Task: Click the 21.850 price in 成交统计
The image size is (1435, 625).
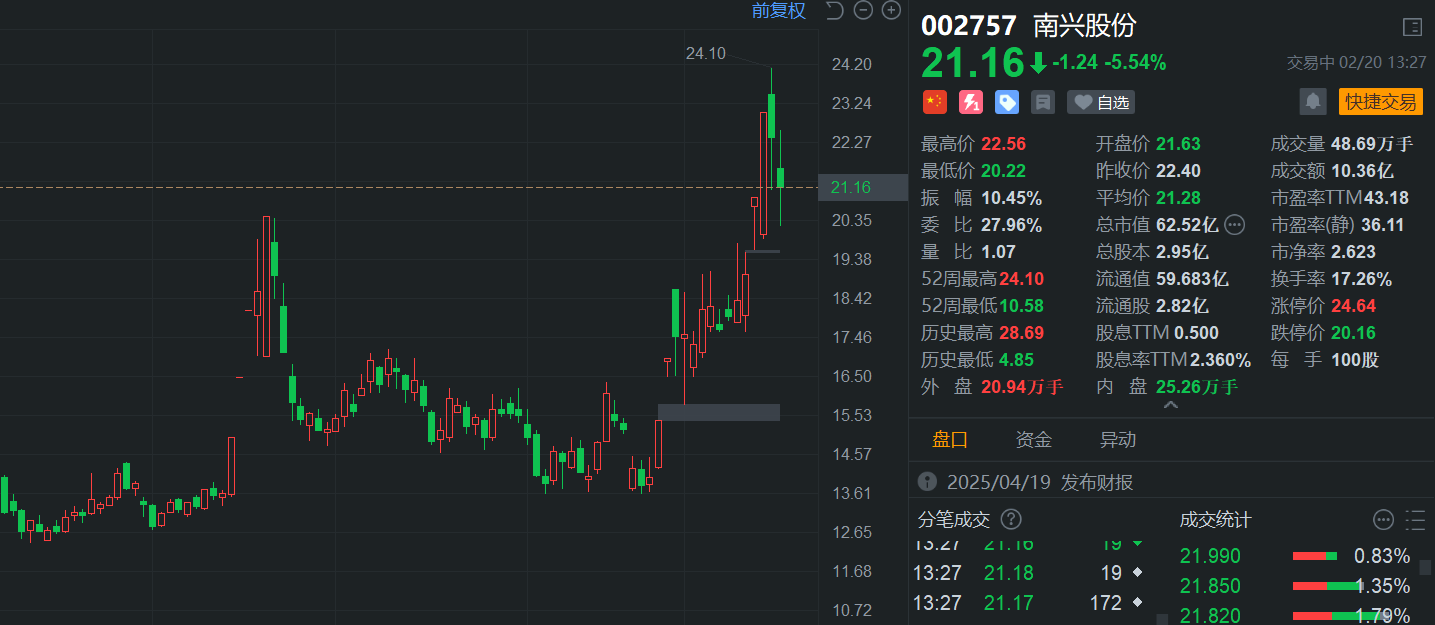Action: point(1210,586)
